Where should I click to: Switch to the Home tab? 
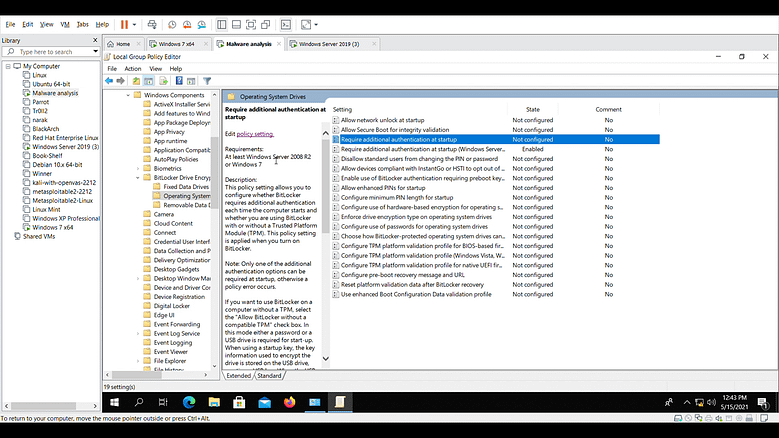[x=123, y=44]
